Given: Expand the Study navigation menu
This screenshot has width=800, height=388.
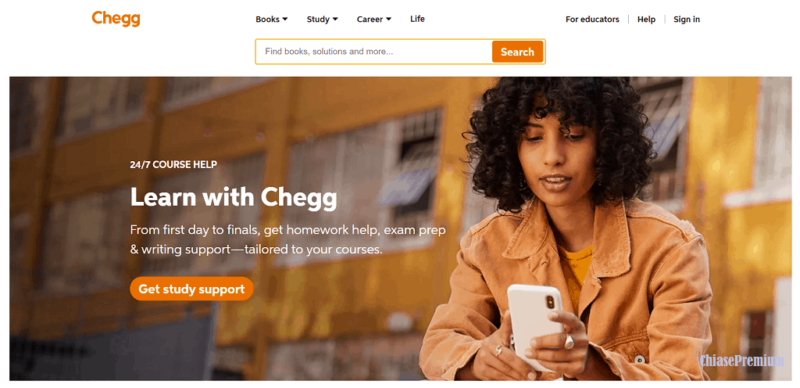Looking at the screenshot, I should coord(322,19).
